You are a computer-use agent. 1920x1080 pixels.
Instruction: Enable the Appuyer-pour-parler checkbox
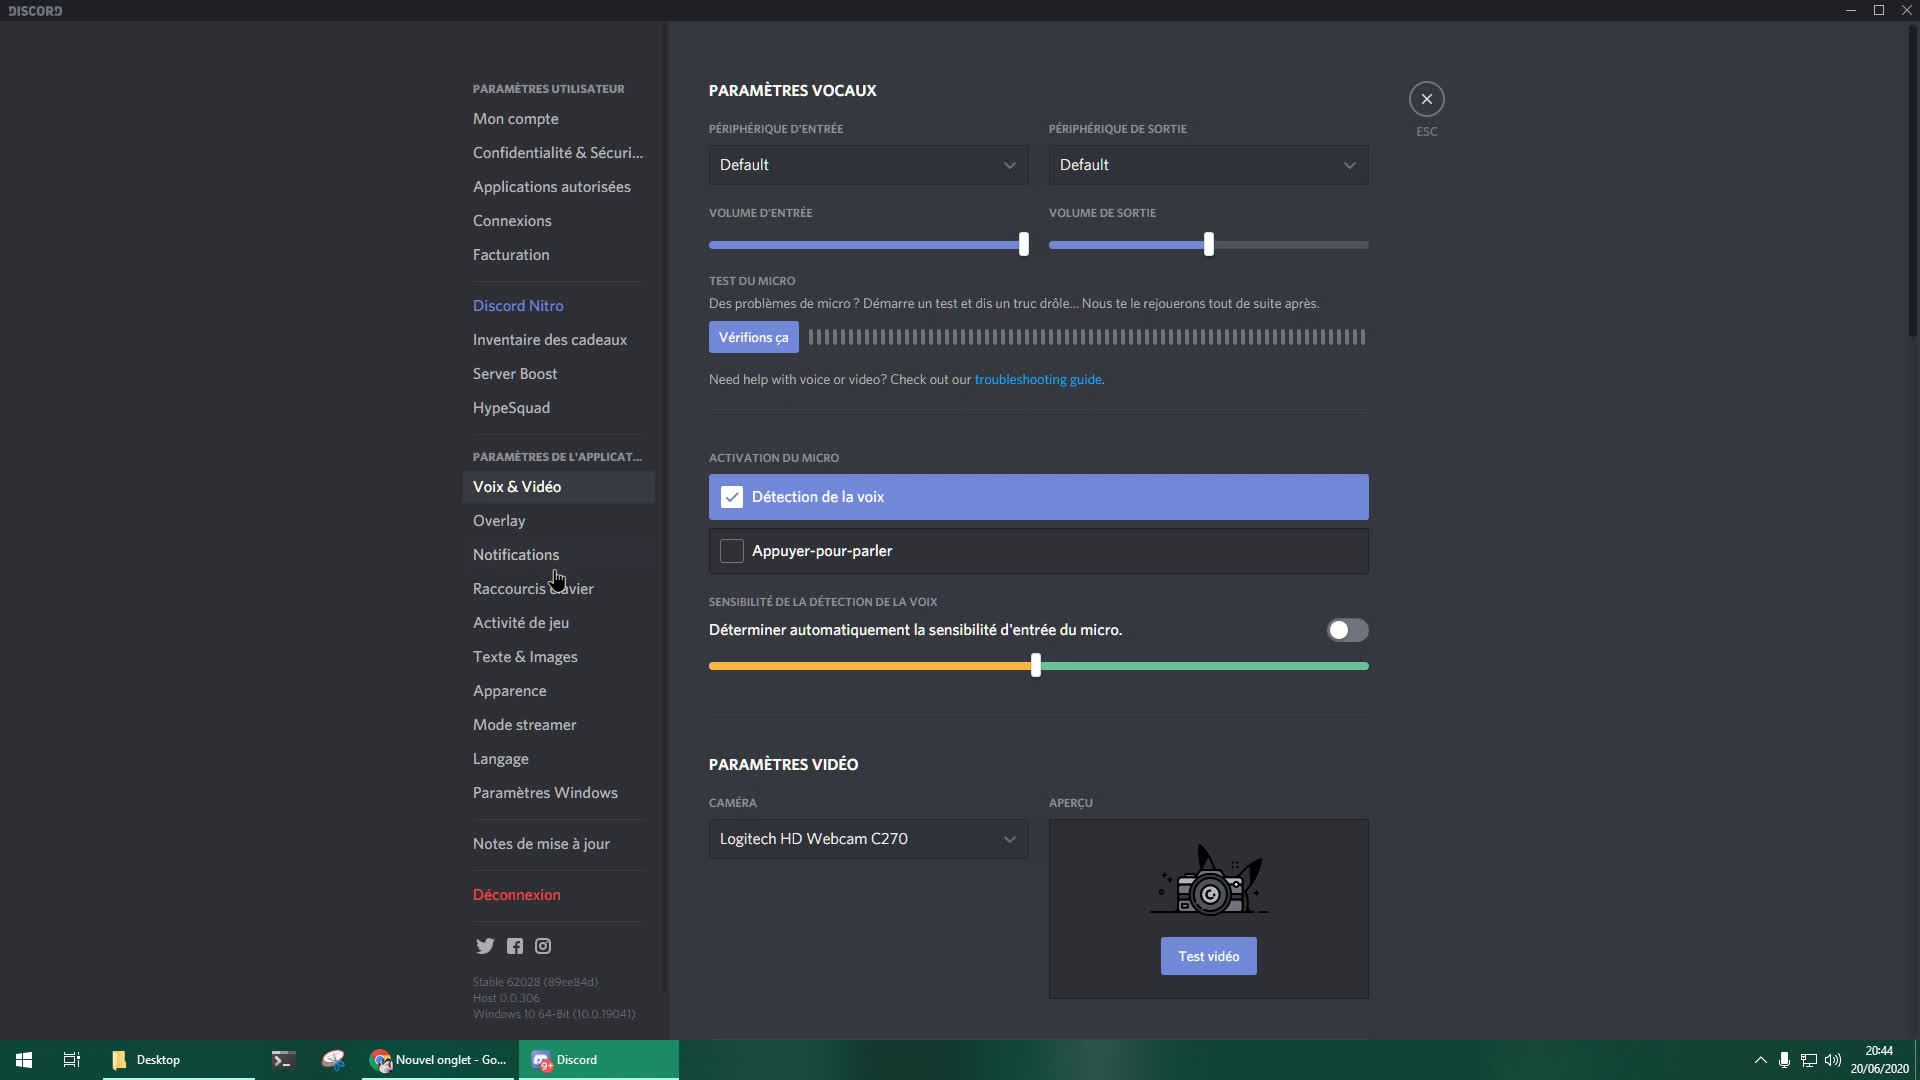point(732,551)
